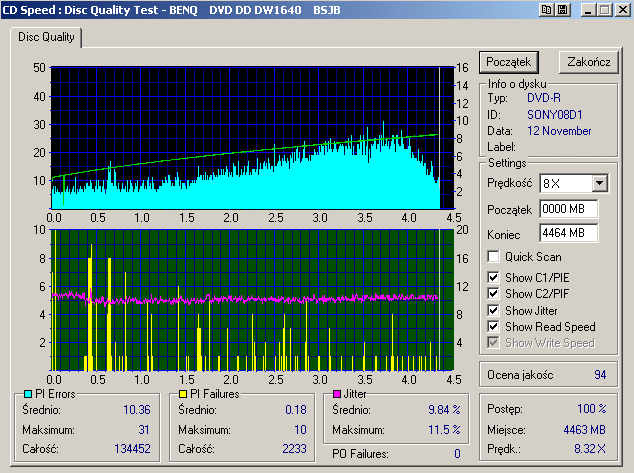Click PI Failures maximum value 10
Screen dimensions: 634x473
coord(300,429)
